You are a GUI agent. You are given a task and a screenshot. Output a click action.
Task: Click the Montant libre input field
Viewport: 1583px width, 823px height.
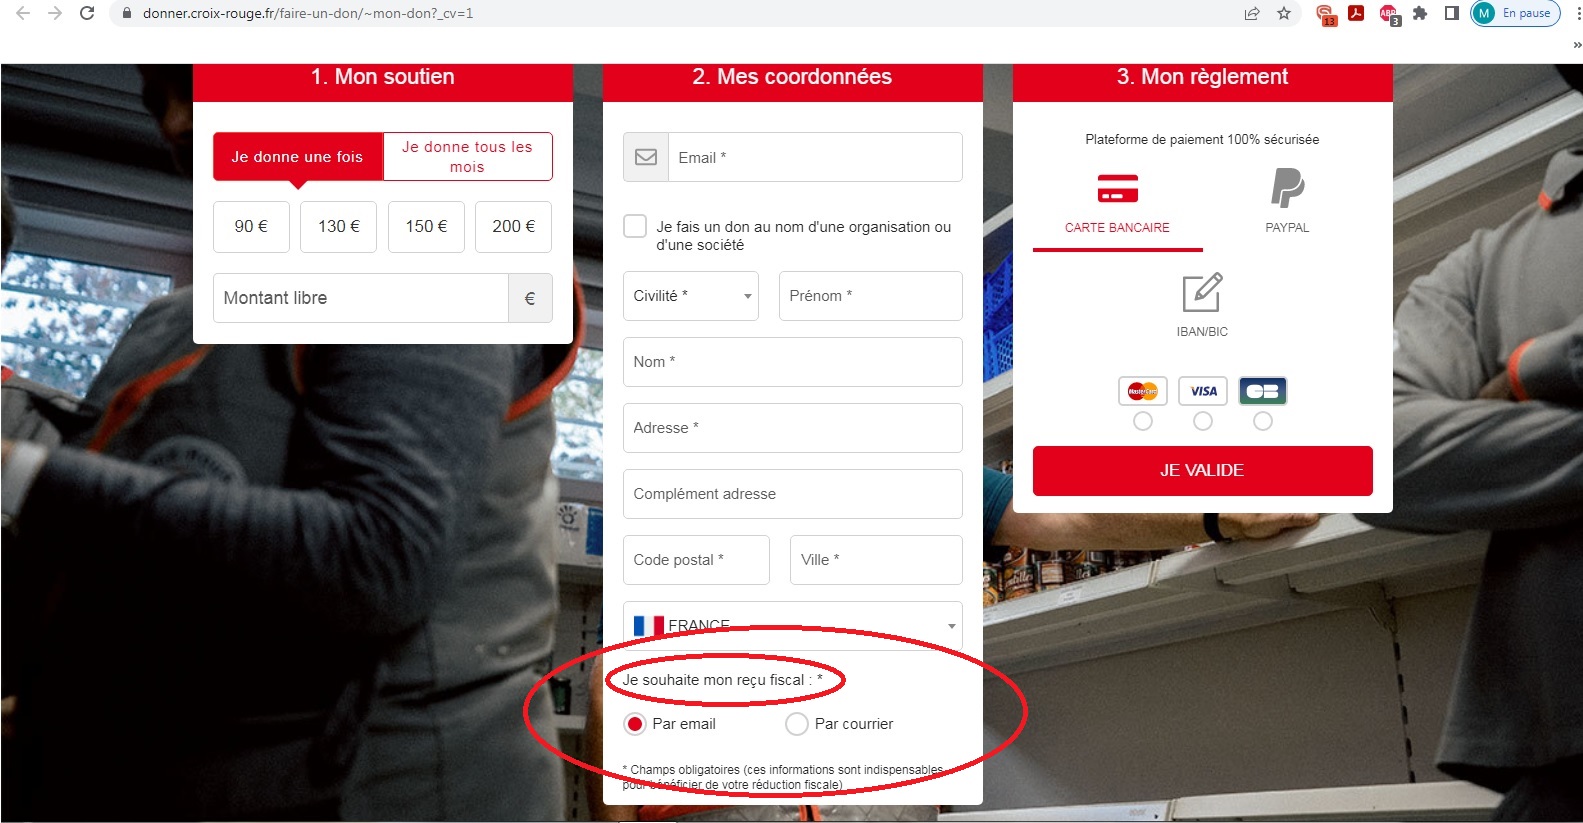click(x=361, y=298)
